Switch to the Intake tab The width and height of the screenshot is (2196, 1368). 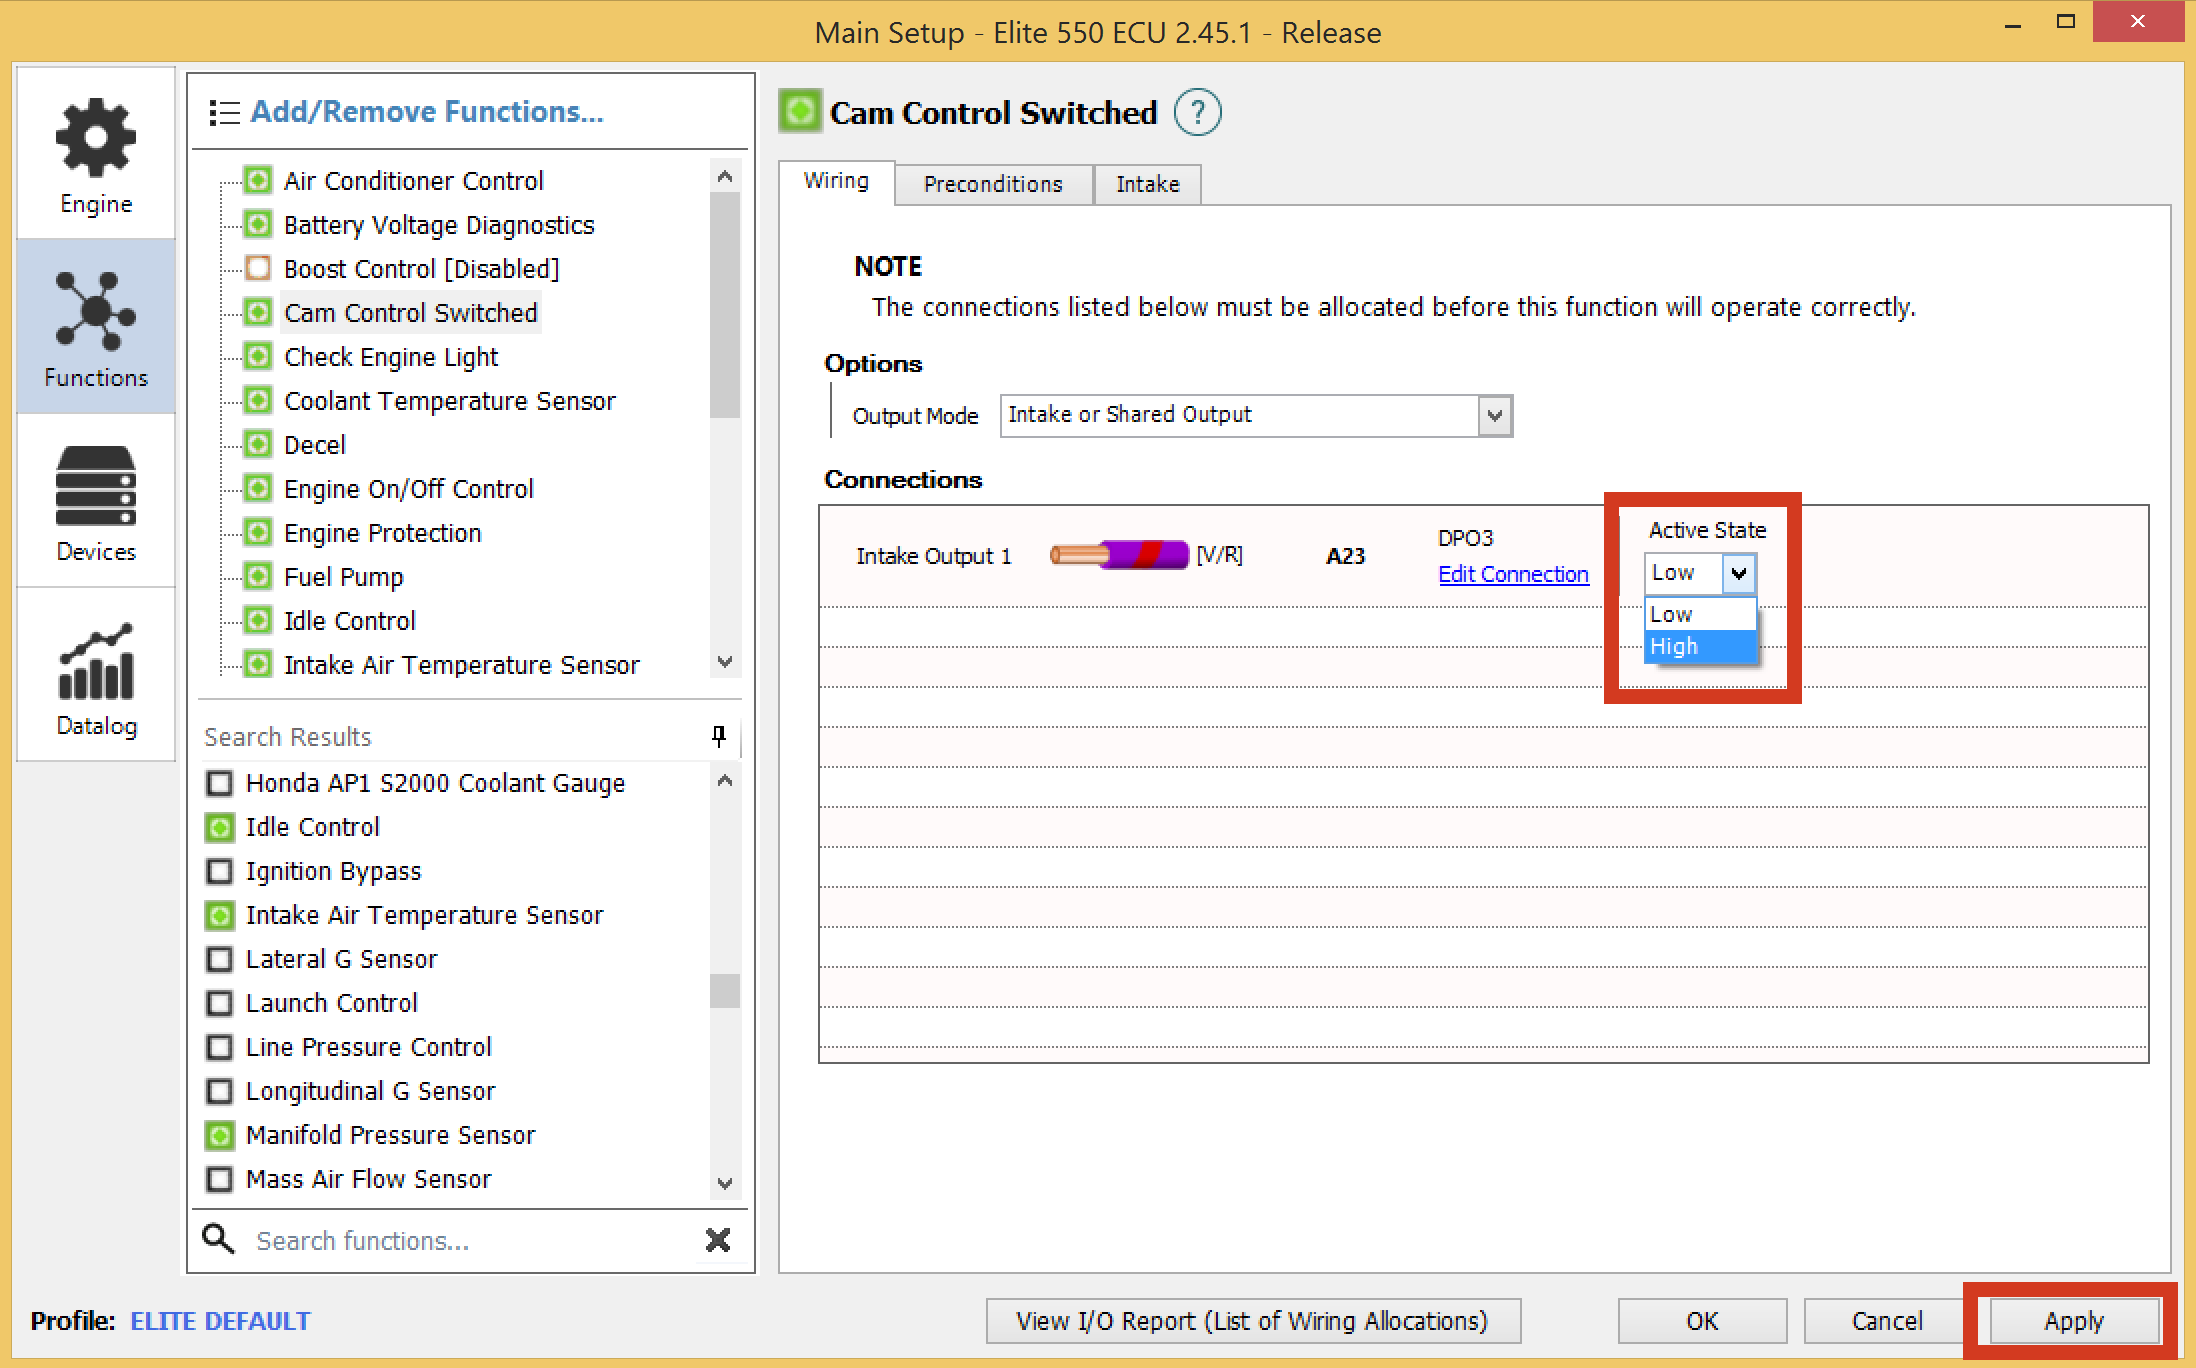1147,185
